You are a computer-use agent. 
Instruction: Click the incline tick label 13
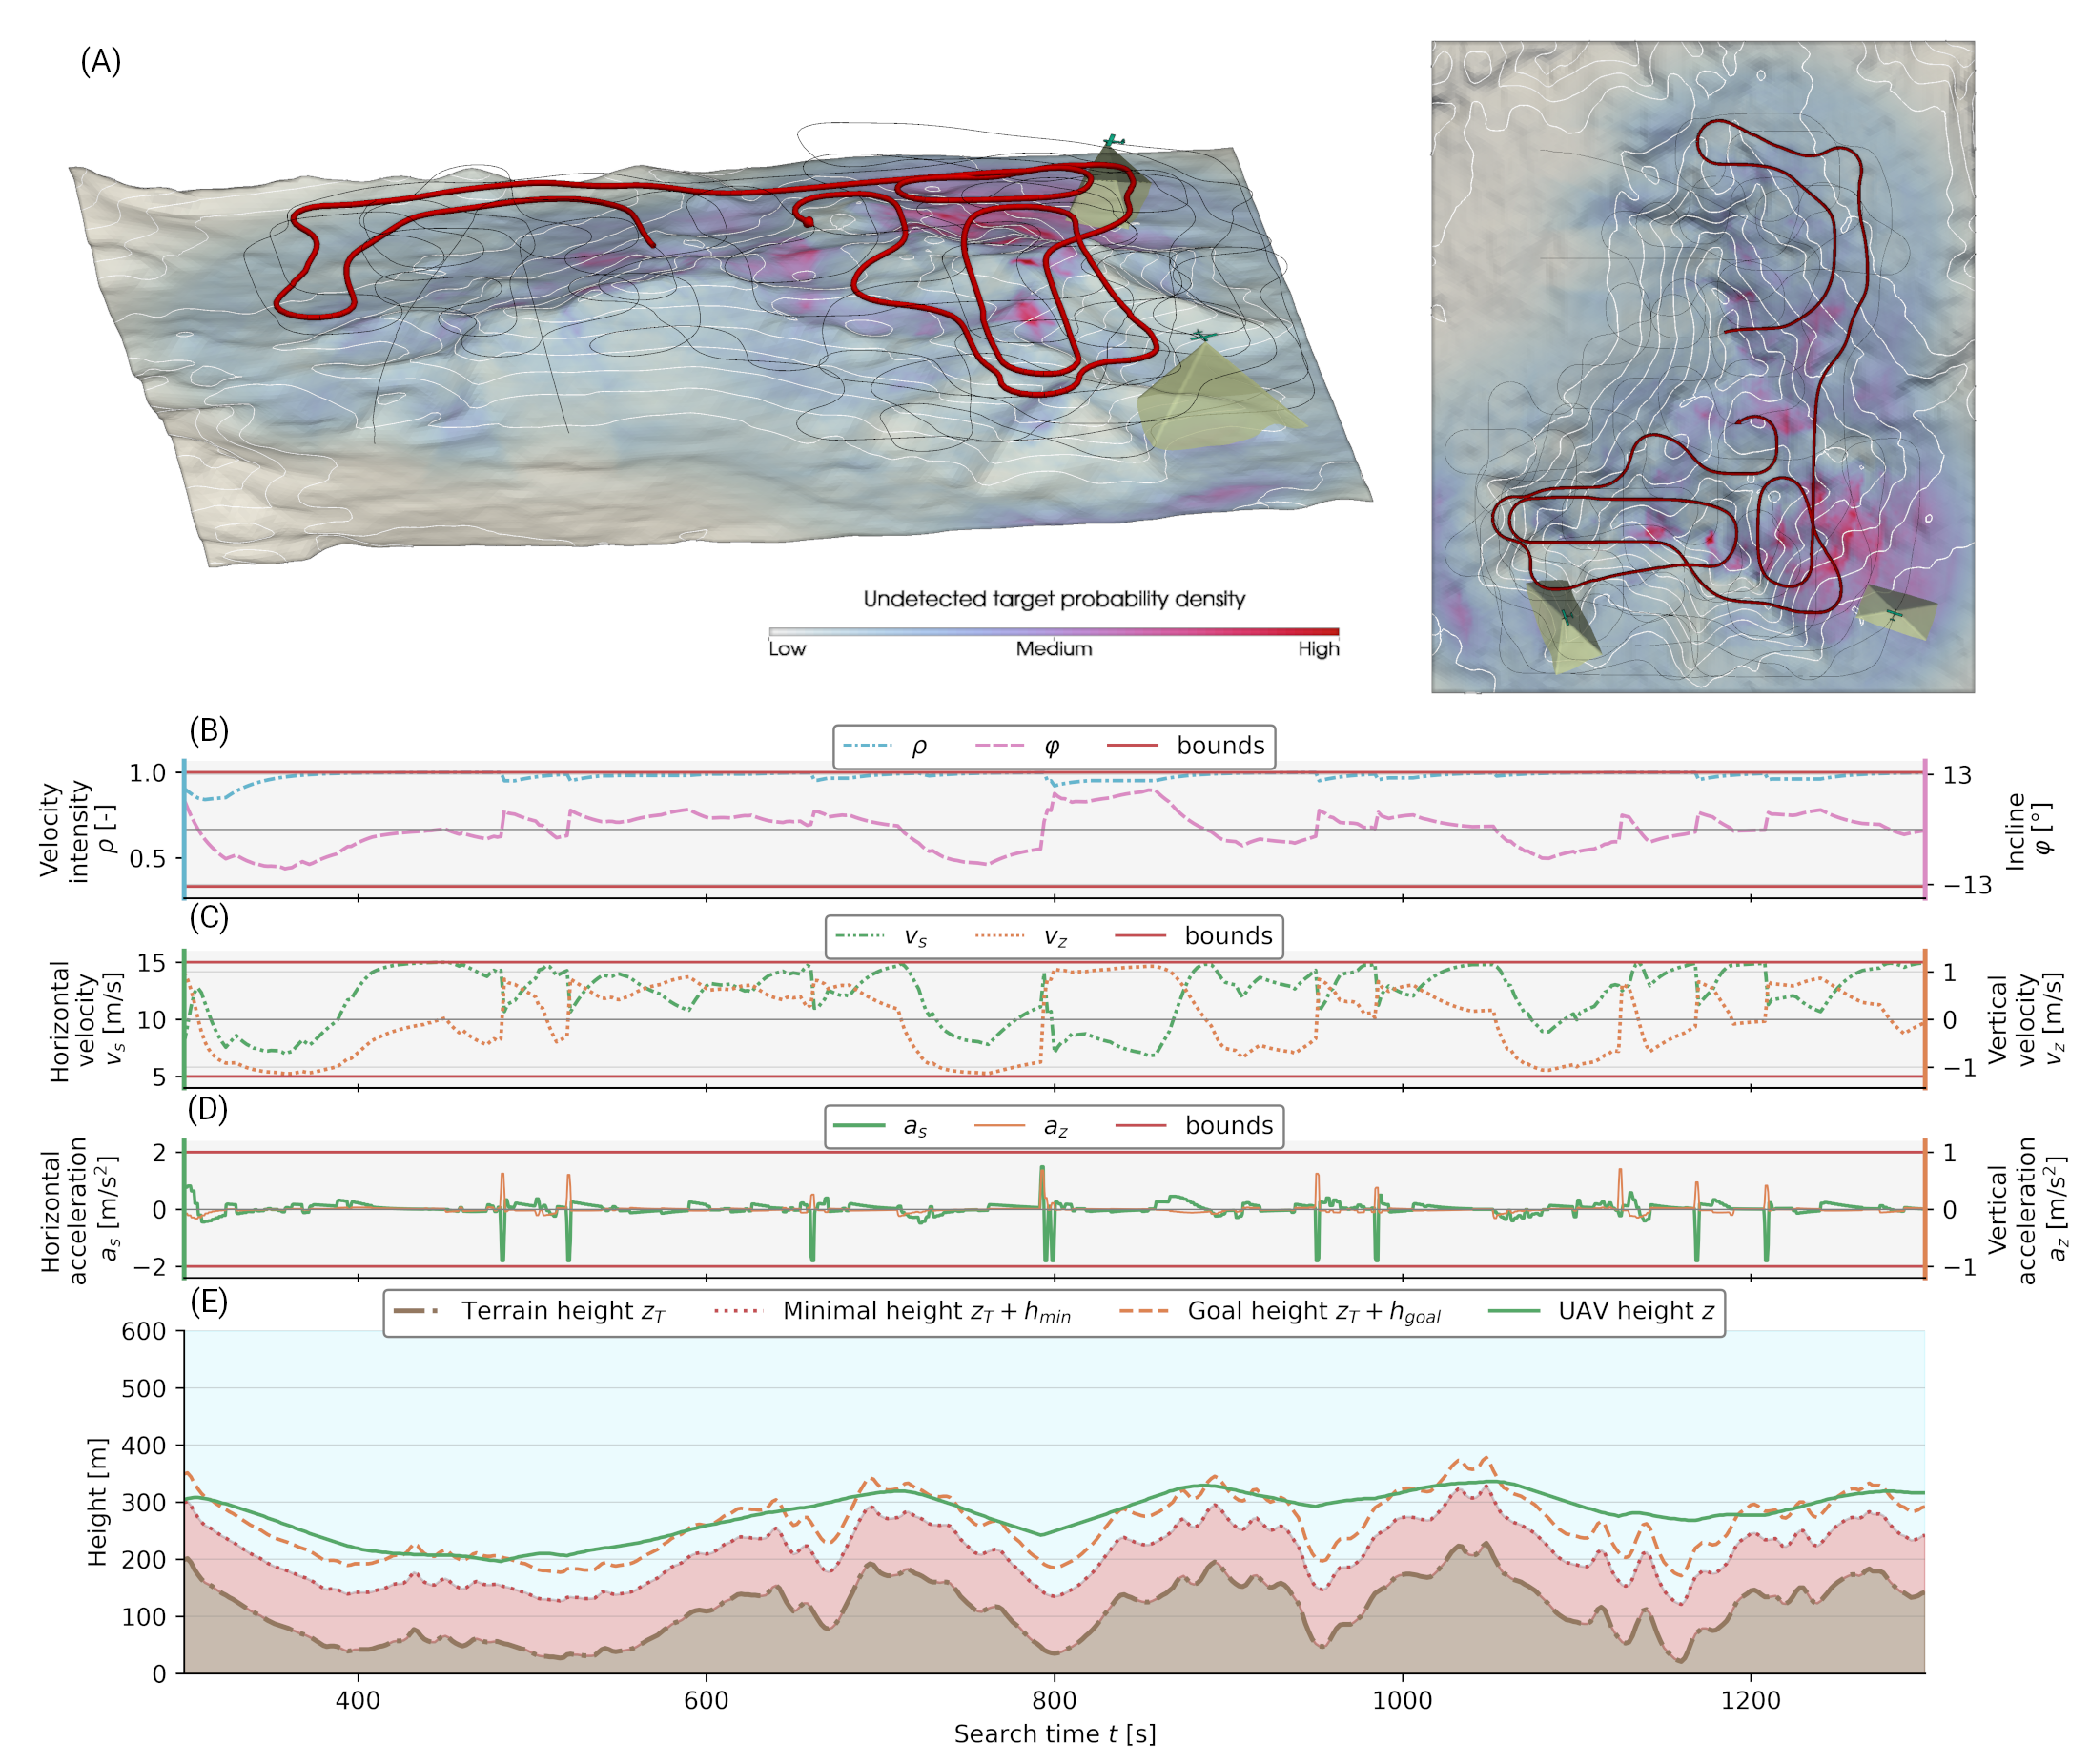[1957, 776]
